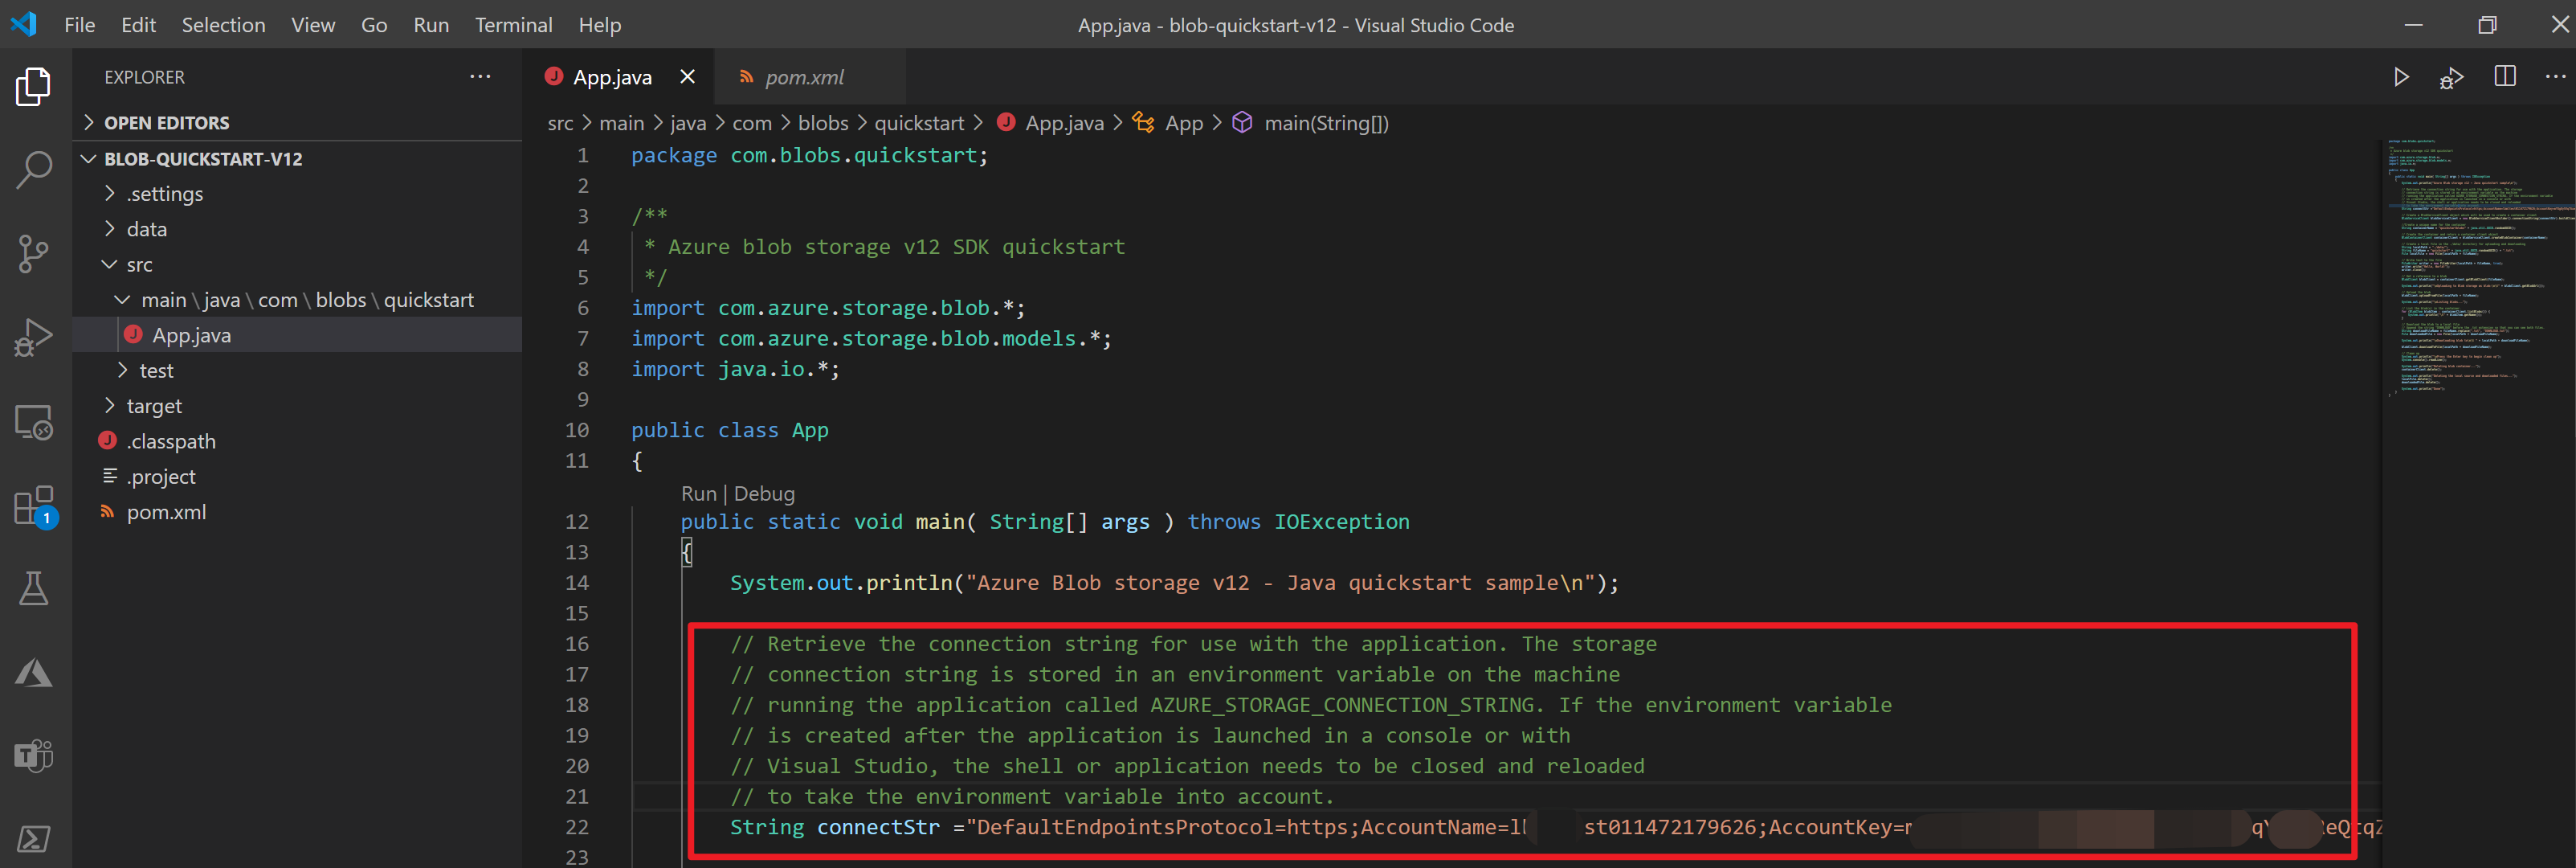Collapse the src folder
The width and height of the screenshot is (2576, 868).
tap(139, 265)
